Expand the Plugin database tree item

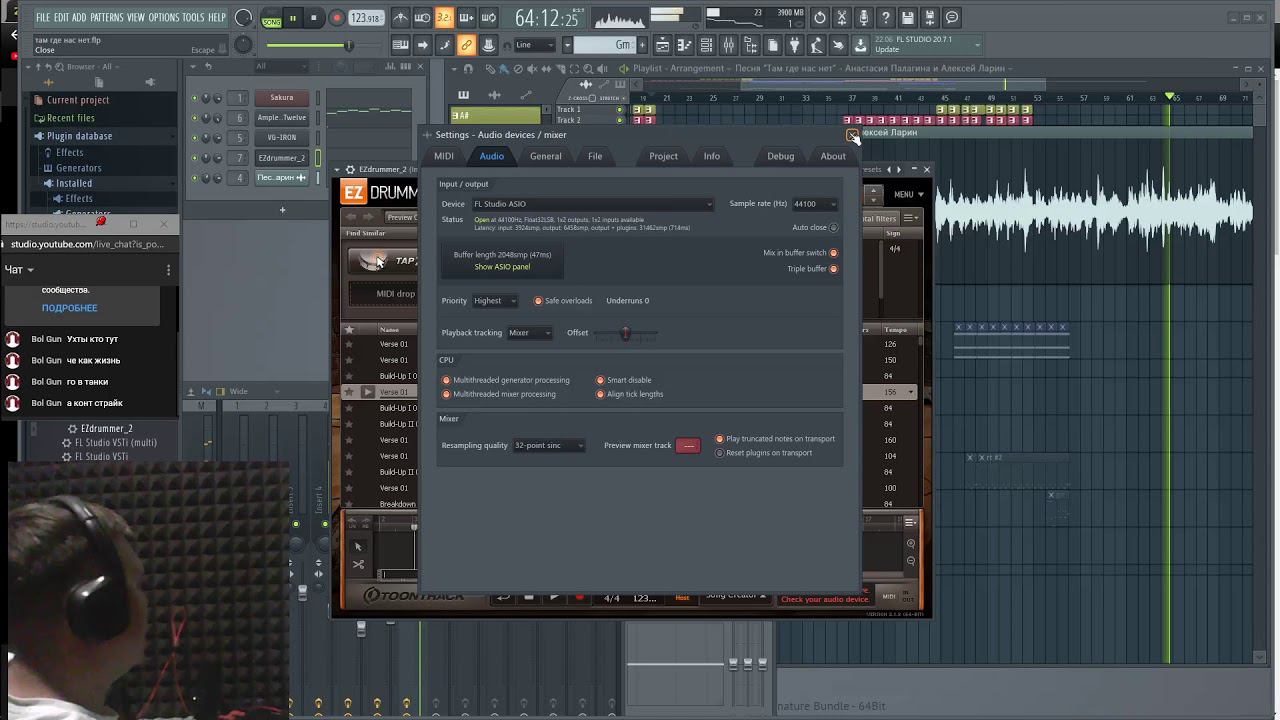click(79, 136)
